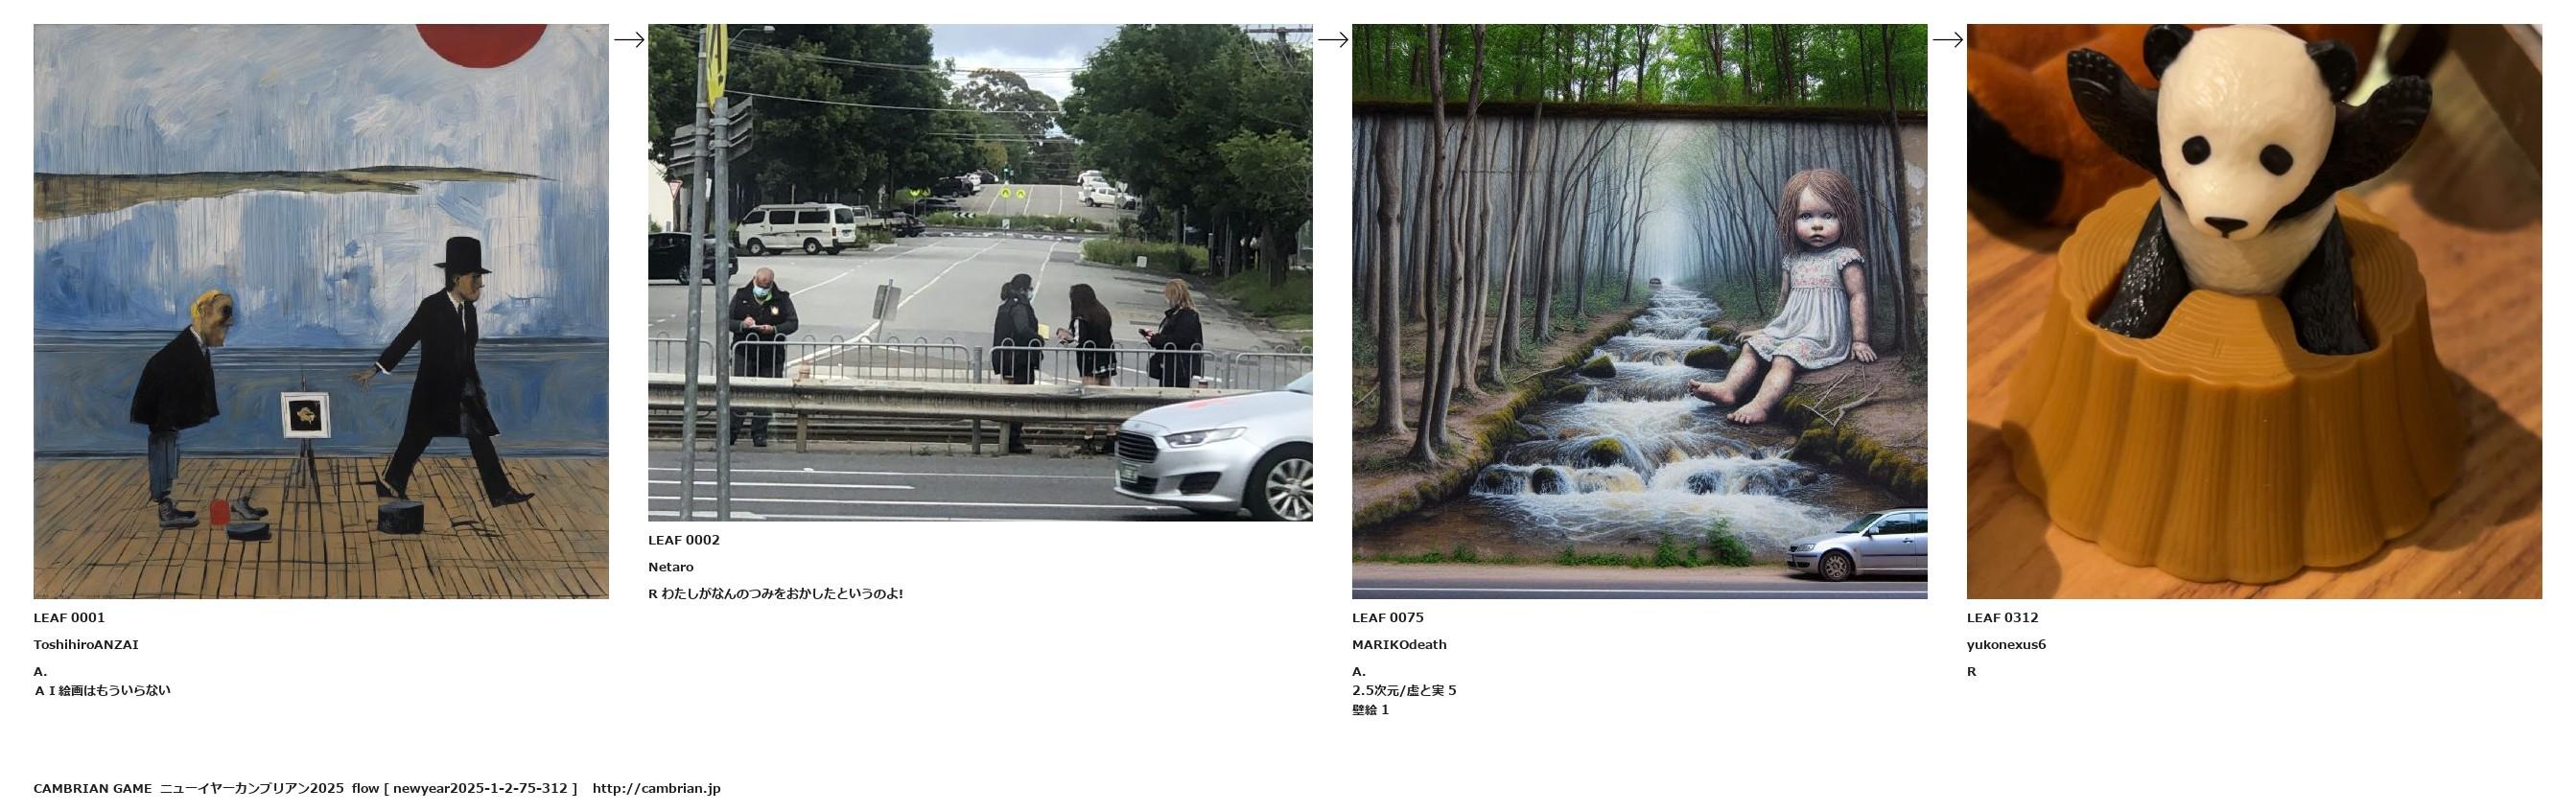2576x812 pixels.
Task: Select the LEAF 0002 label
Action: point(684,540)
